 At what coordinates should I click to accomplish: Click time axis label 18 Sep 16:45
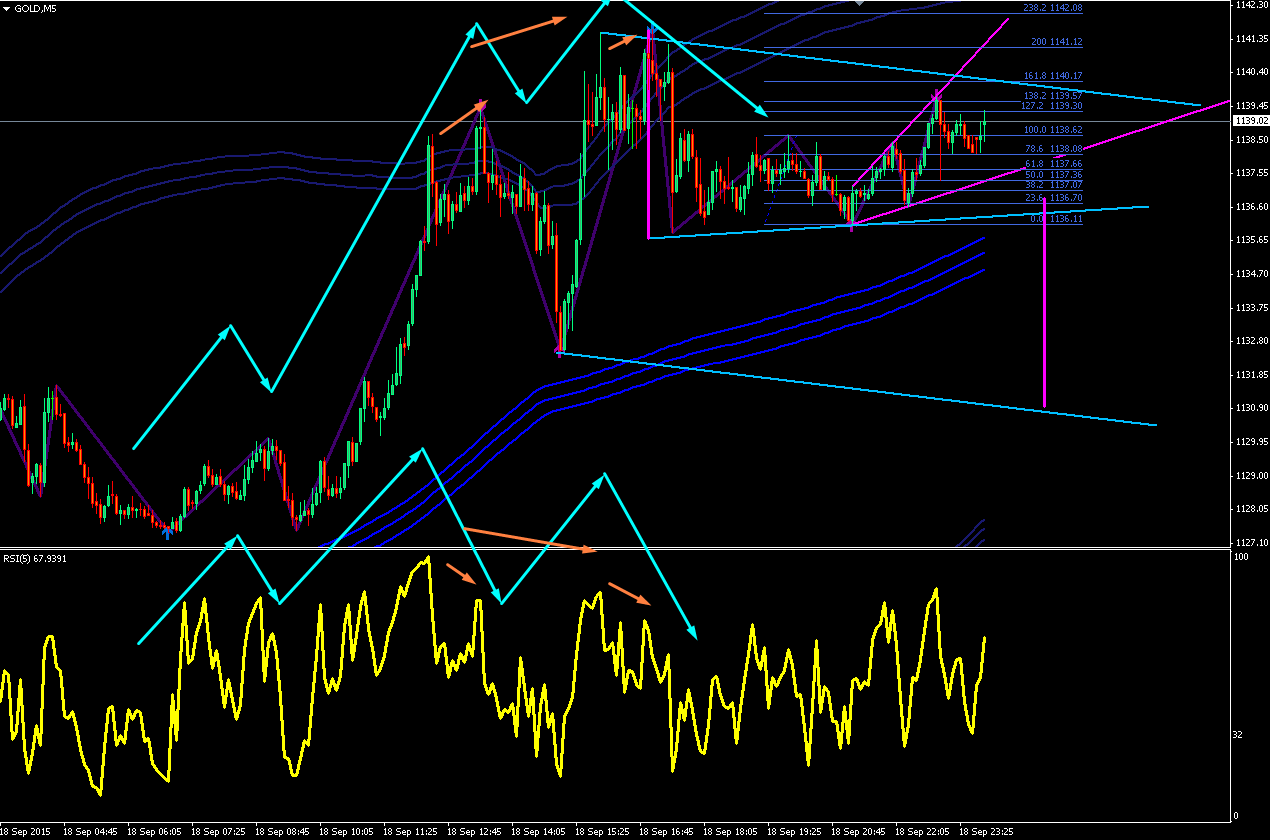coord(667,831)
